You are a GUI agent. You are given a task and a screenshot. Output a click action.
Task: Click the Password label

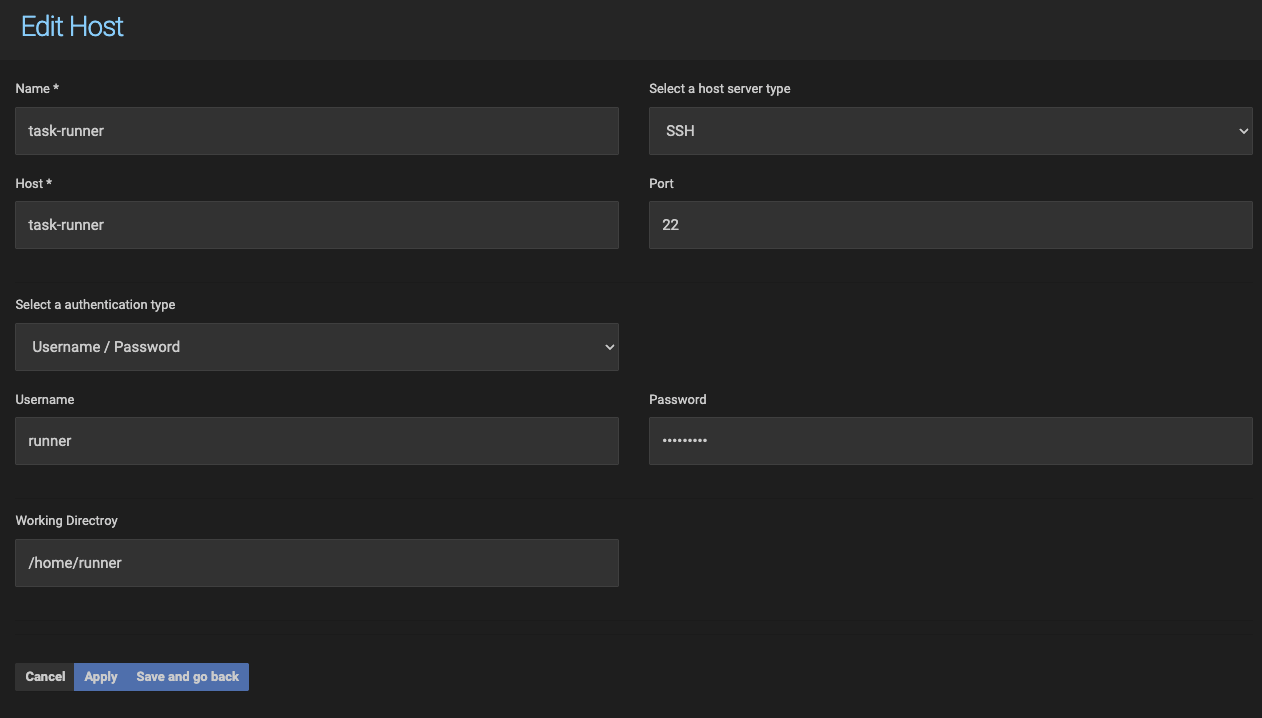pyautogui.click(x=677, y=399)
